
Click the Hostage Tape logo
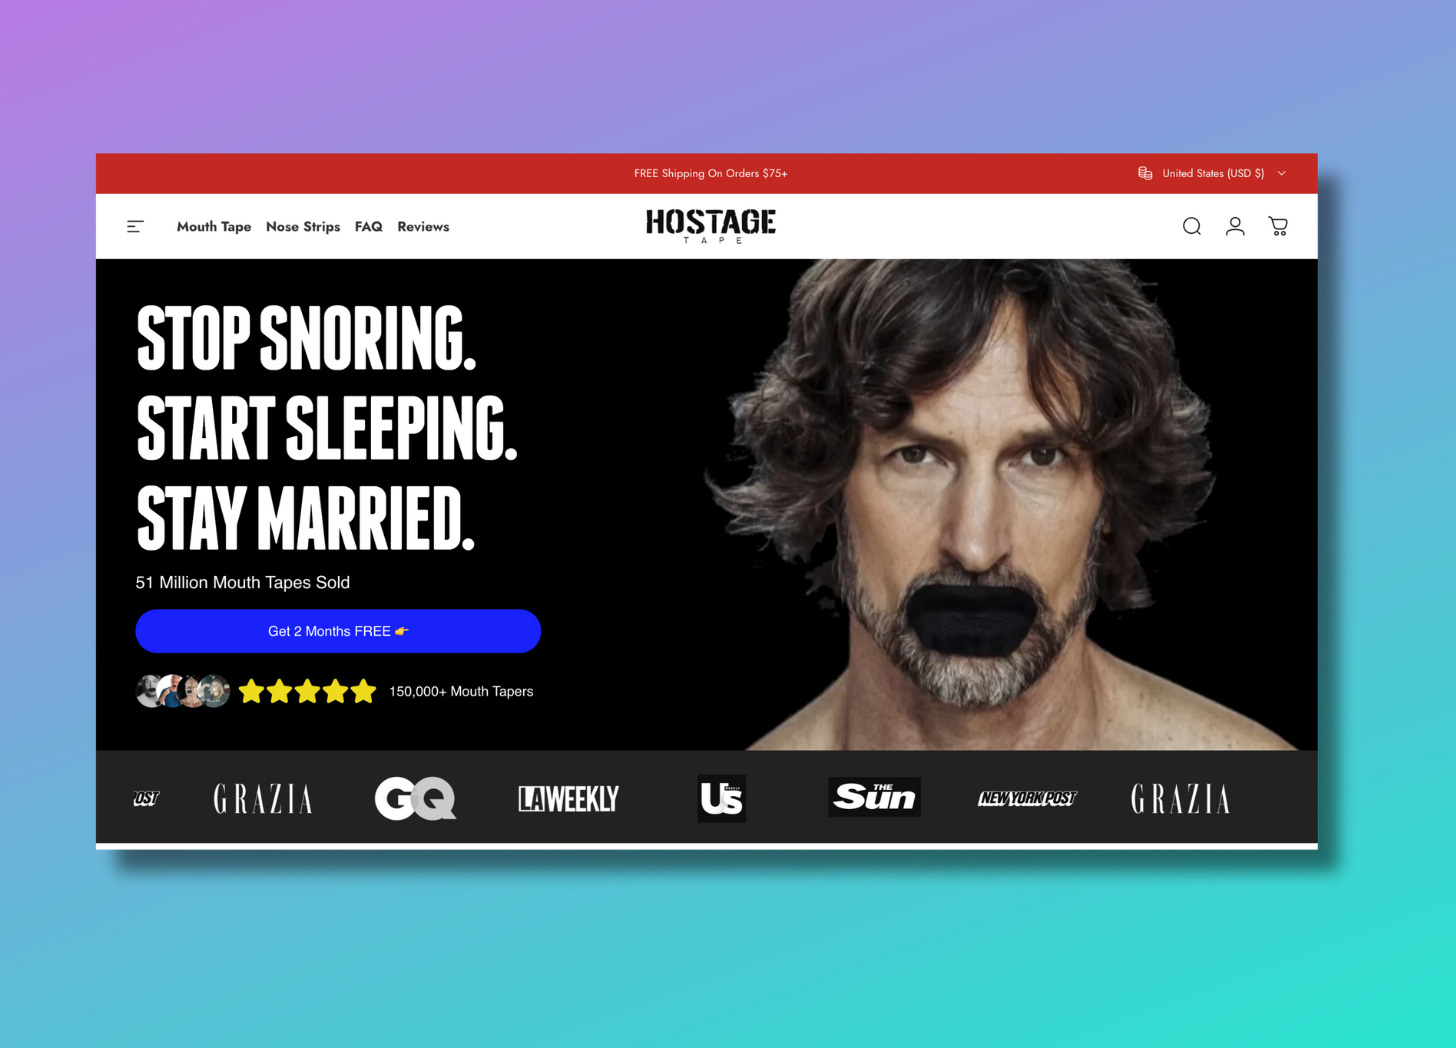coord(711,226)
